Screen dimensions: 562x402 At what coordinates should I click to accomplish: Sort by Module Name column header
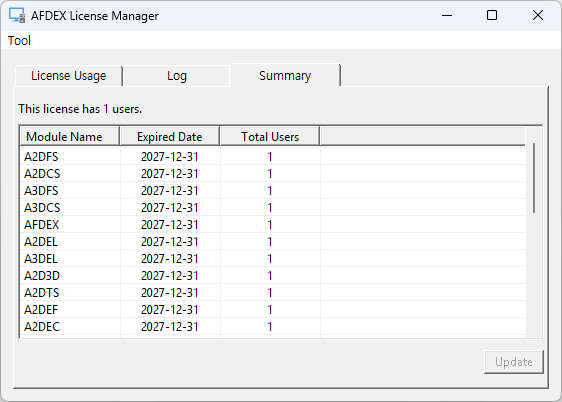pyautogui.click(x=69, y=137)
